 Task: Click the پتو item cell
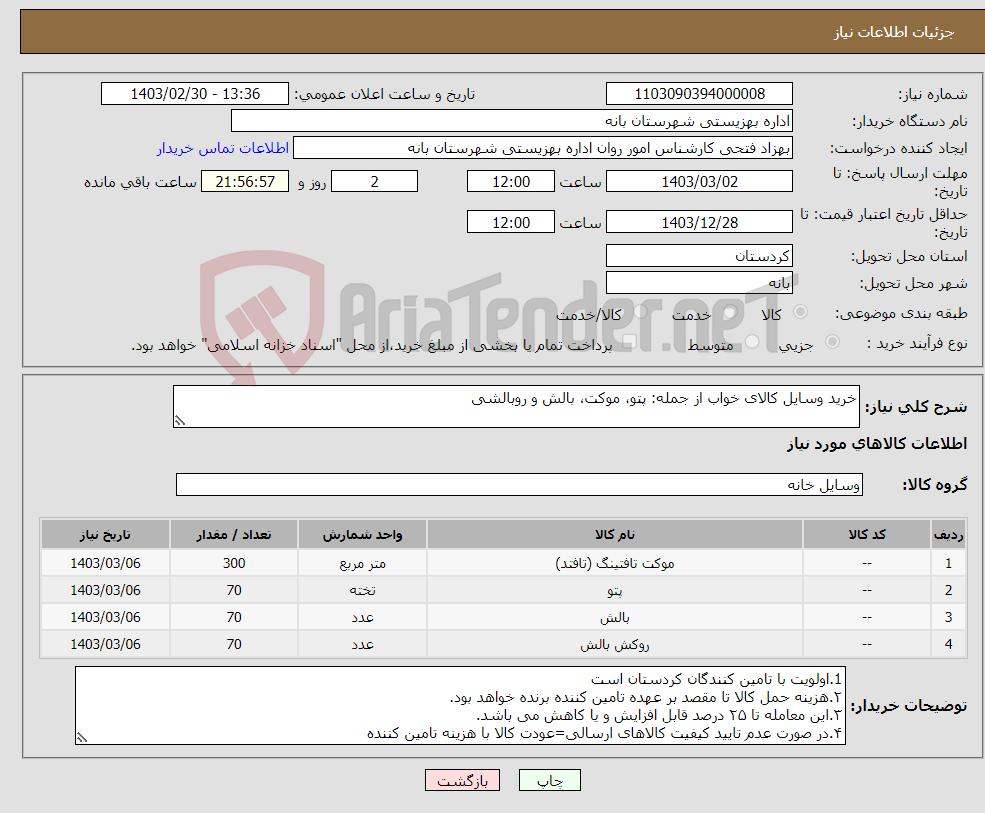(x=615, y=591)
